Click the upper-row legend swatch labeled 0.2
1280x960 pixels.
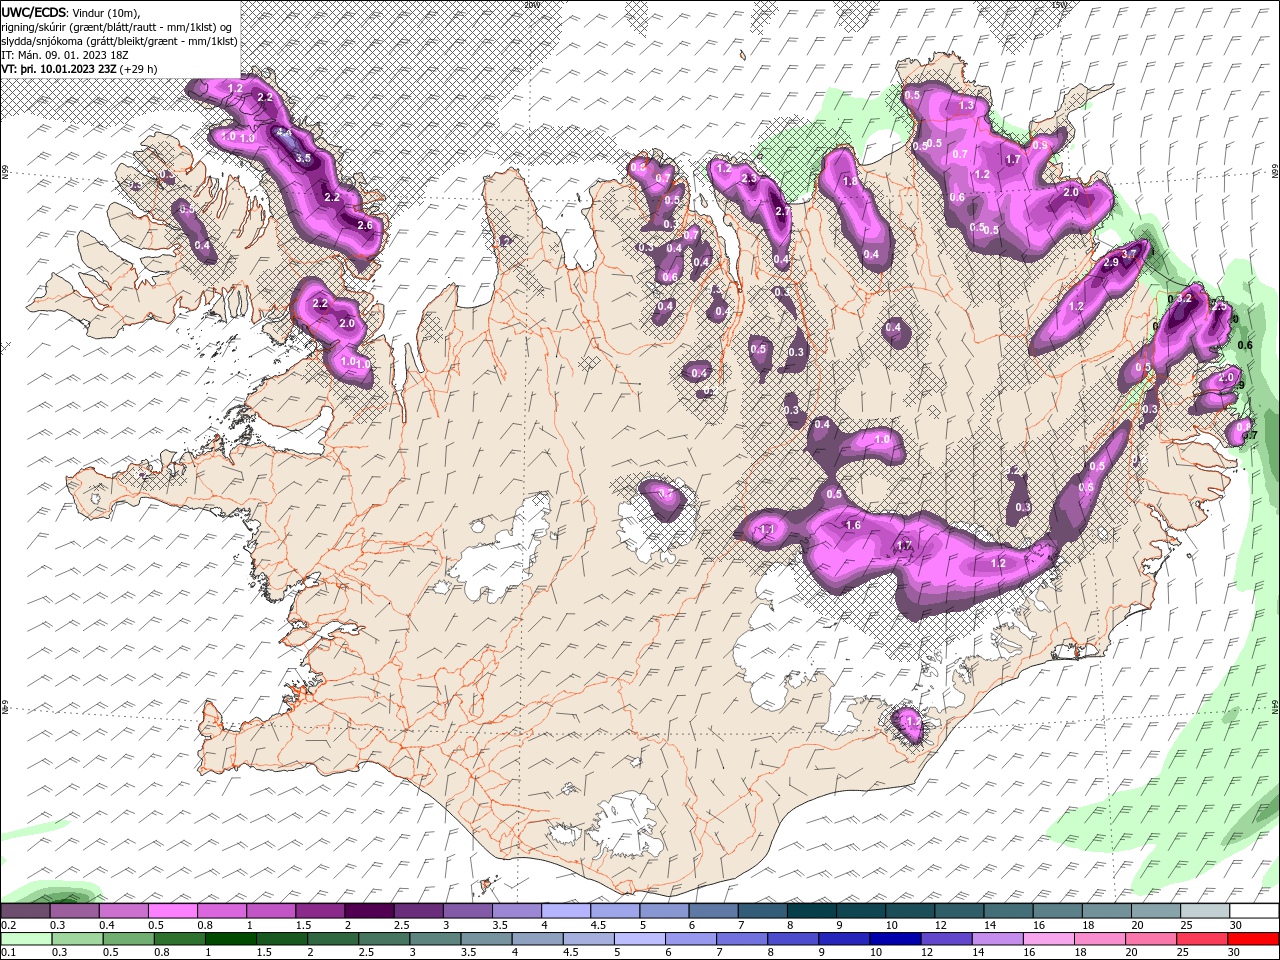tap(25, 911)
